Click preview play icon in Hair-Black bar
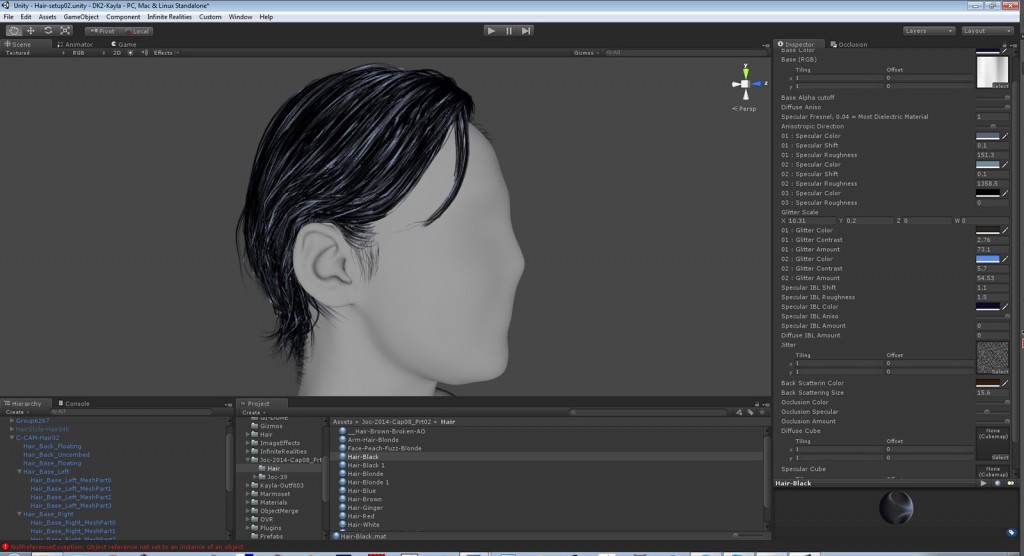Viewport: 1024px width, 556px height. click(984, 483)
